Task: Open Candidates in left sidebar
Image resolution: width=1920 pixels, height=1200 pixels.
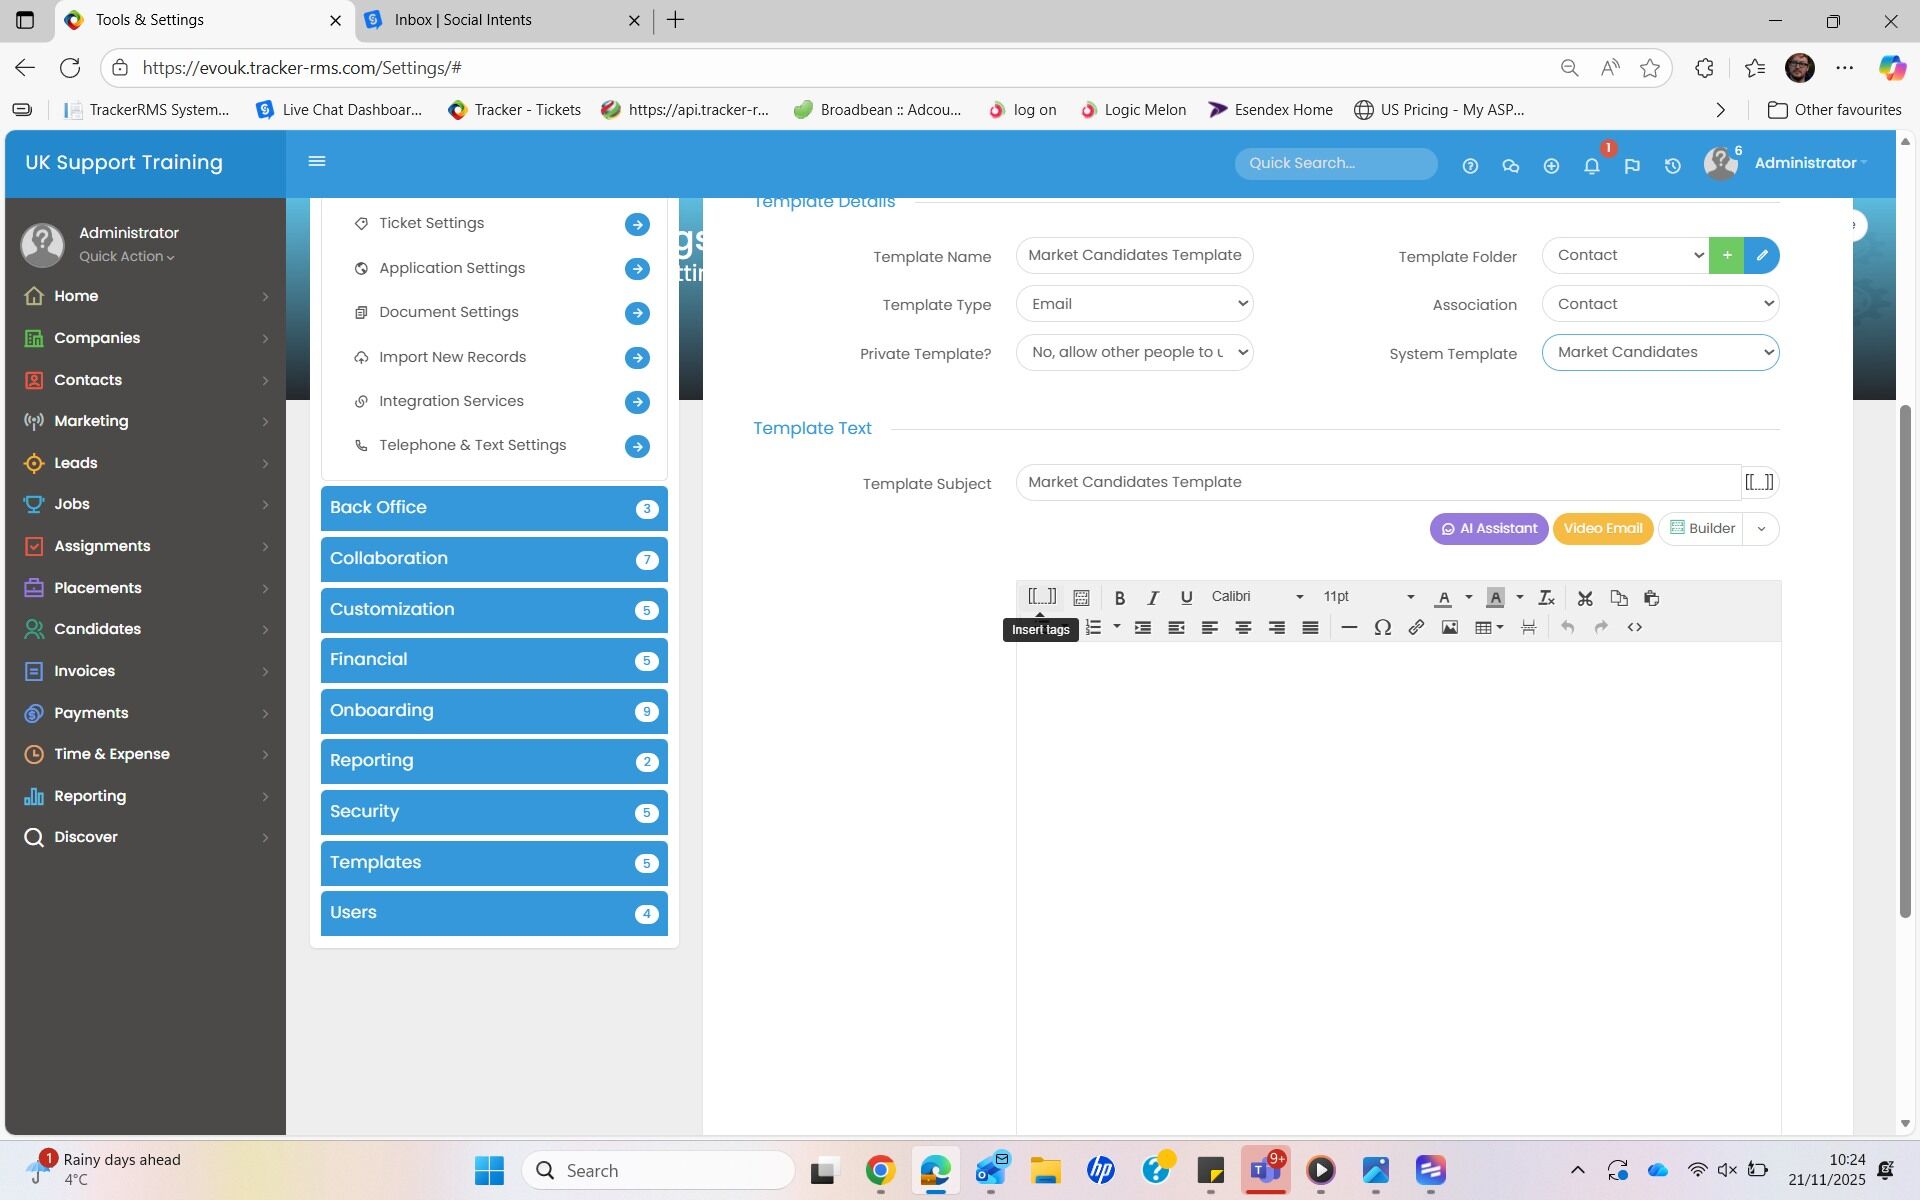Action: pos(97,629)
